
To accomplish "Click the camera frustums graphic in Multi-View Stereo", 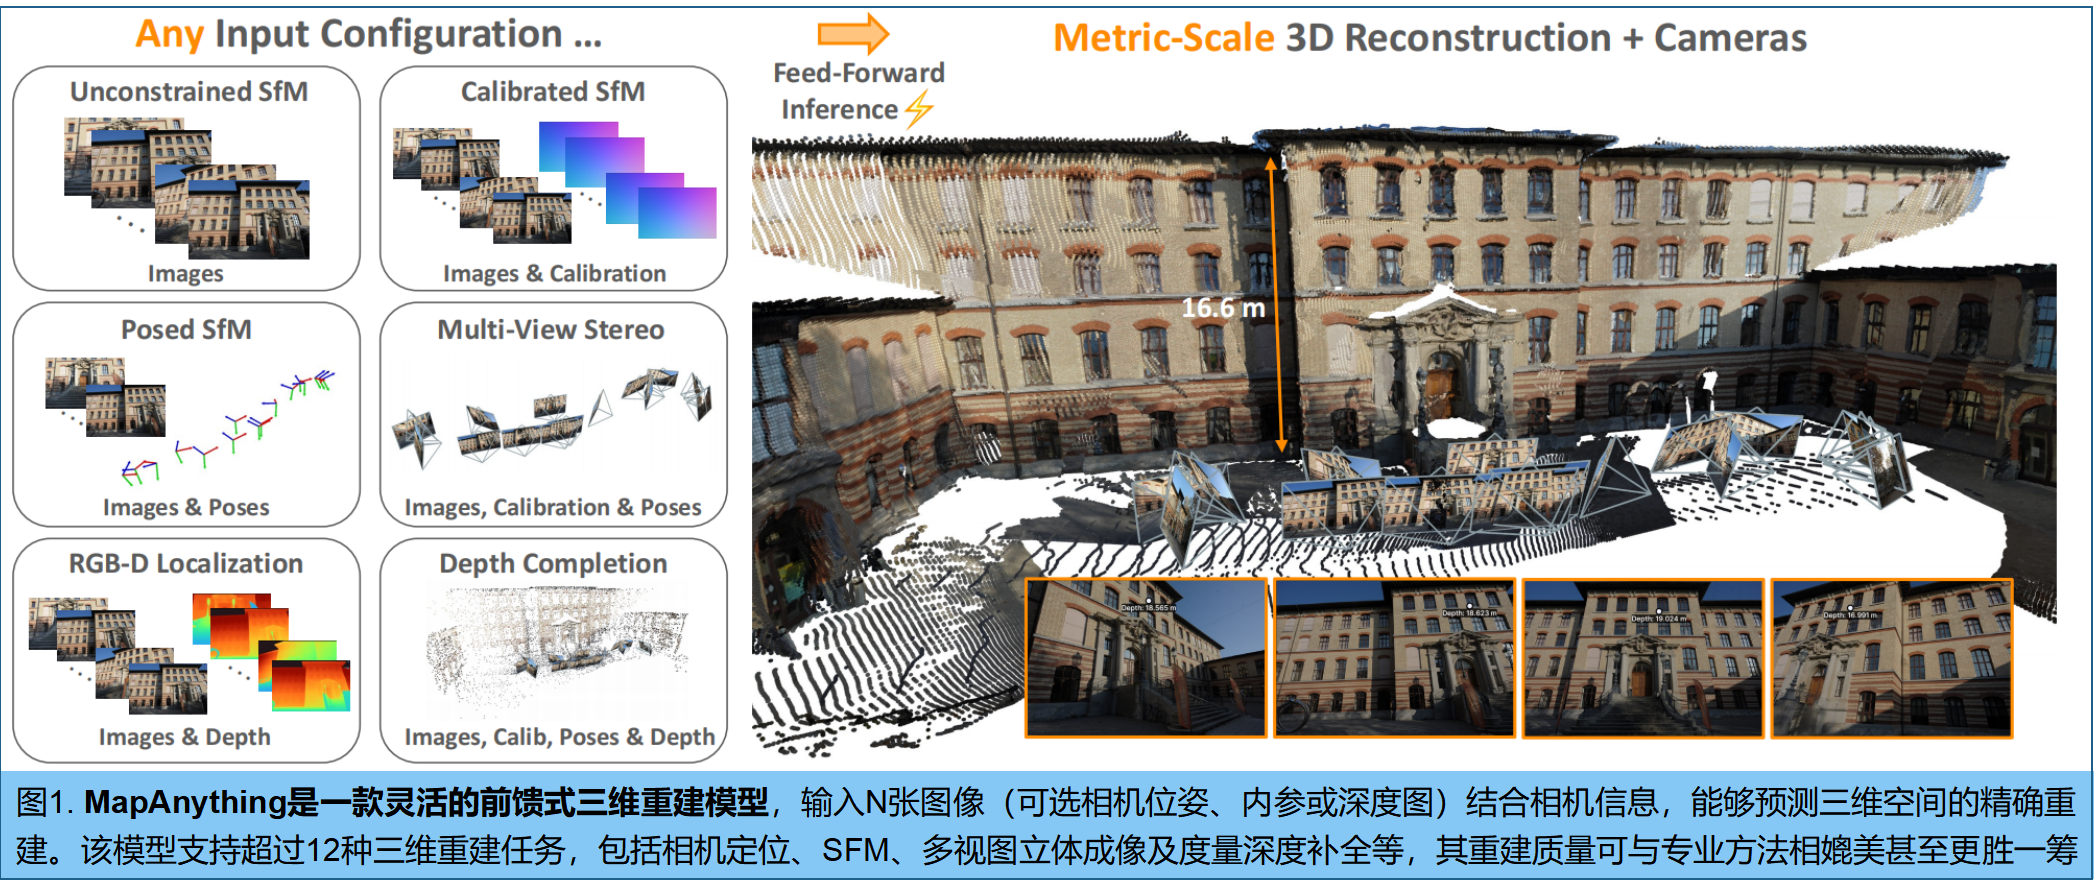I will coord(553,417).
